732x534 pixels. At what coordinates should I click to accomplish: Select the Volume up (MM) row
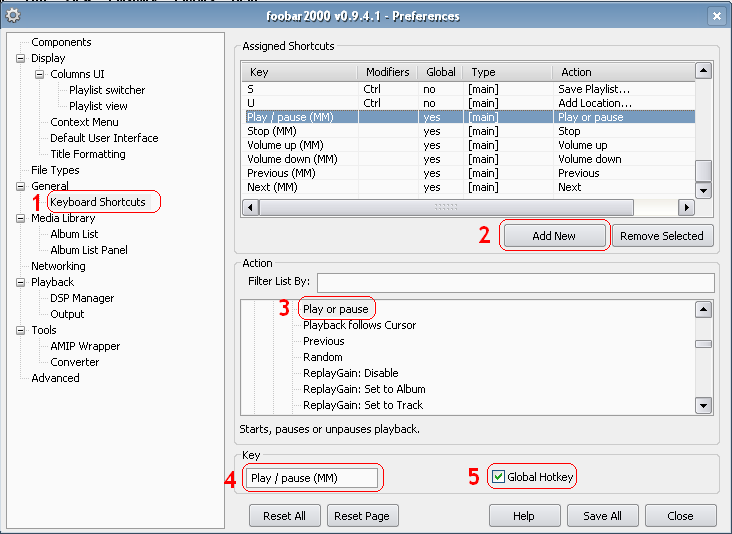pos(469,145)
